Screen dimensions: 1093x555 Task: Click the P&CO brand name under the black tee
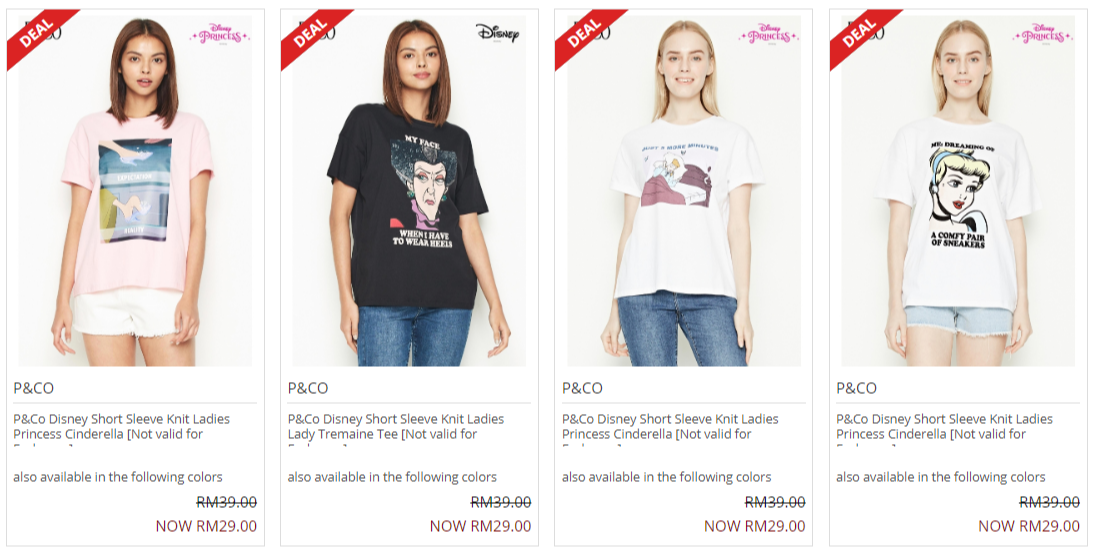click(x=307, y=388)
